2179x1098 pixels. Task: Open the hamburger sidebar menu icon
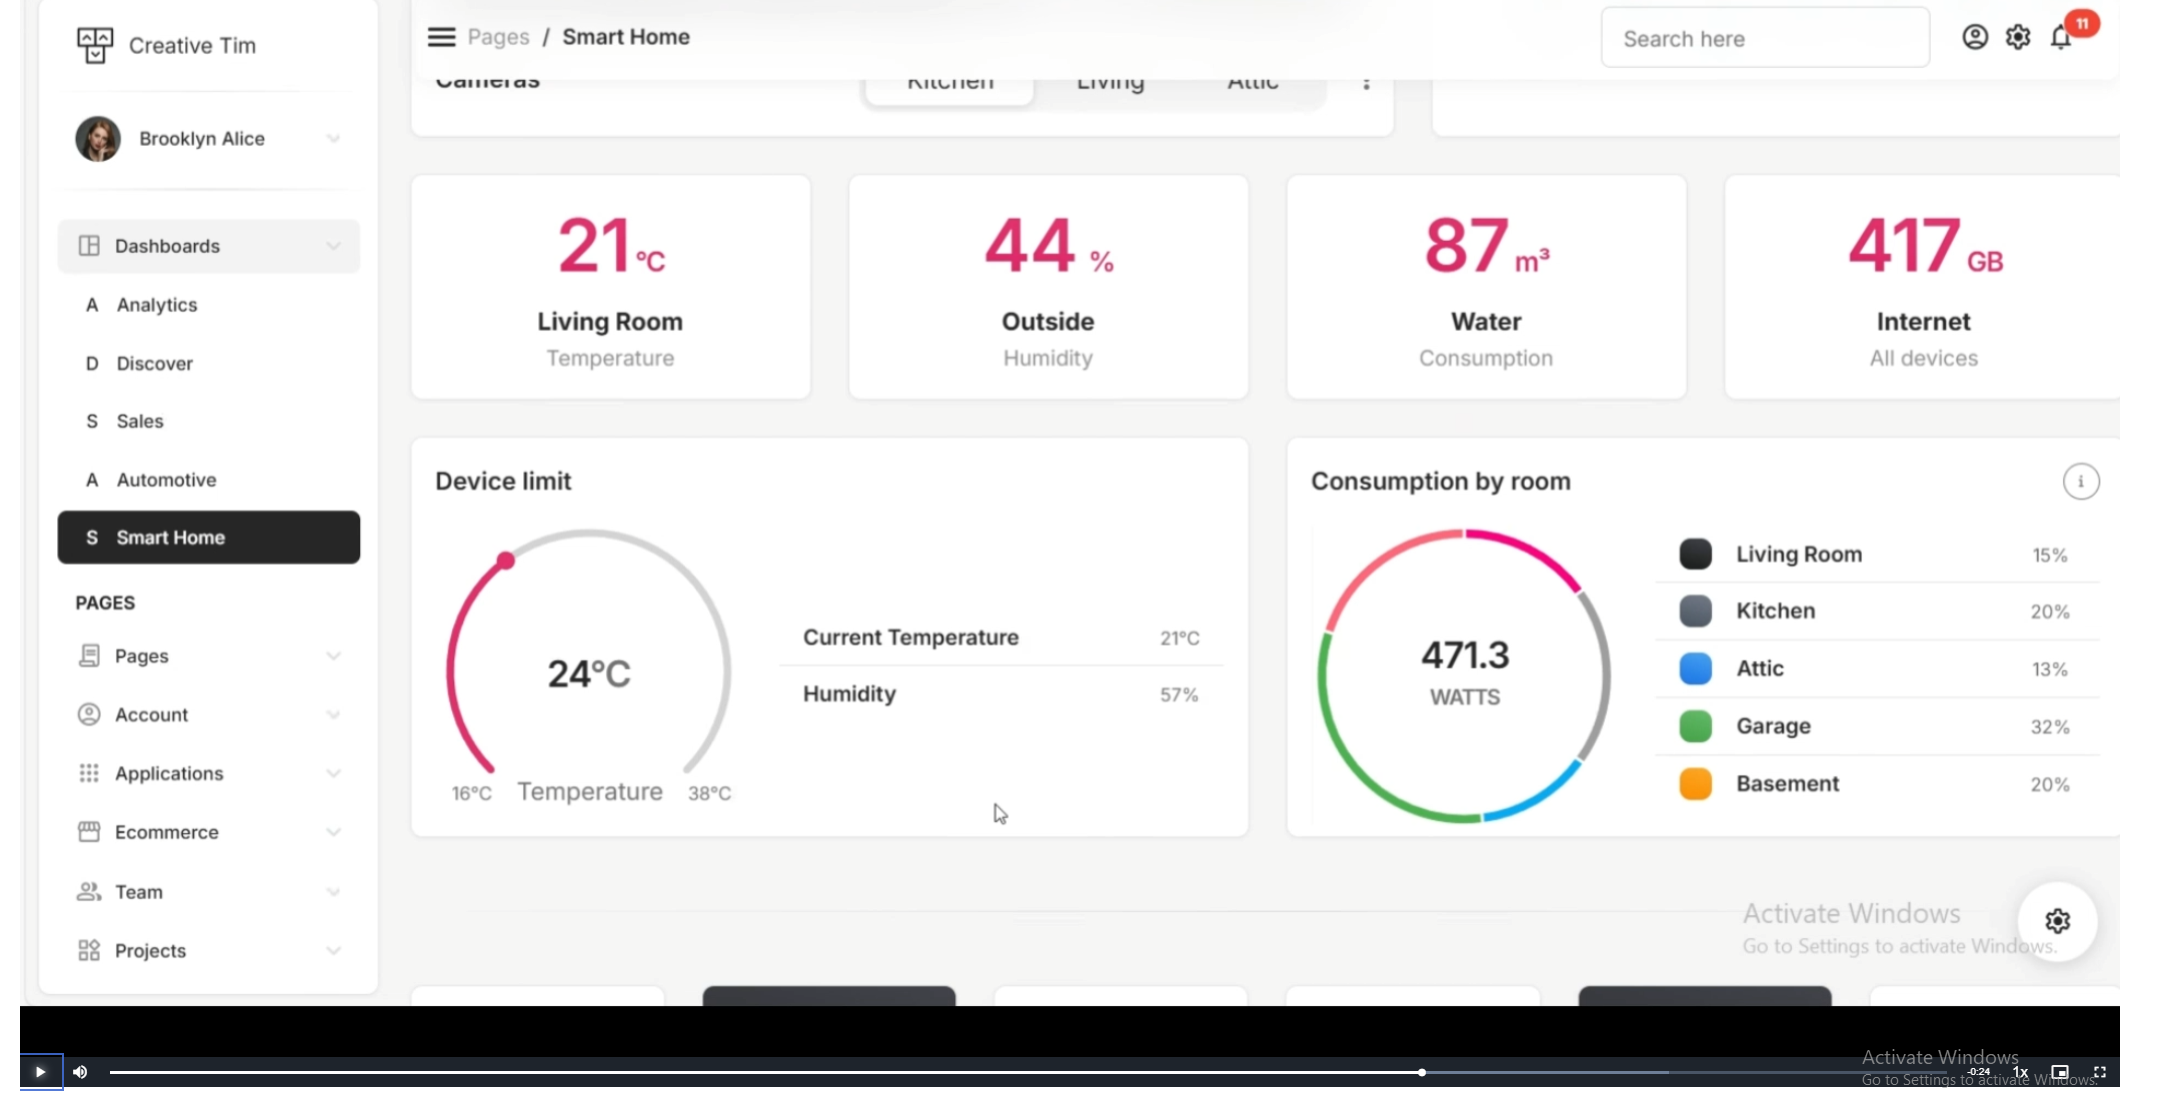pyautogui.click(x=441, y=37)
